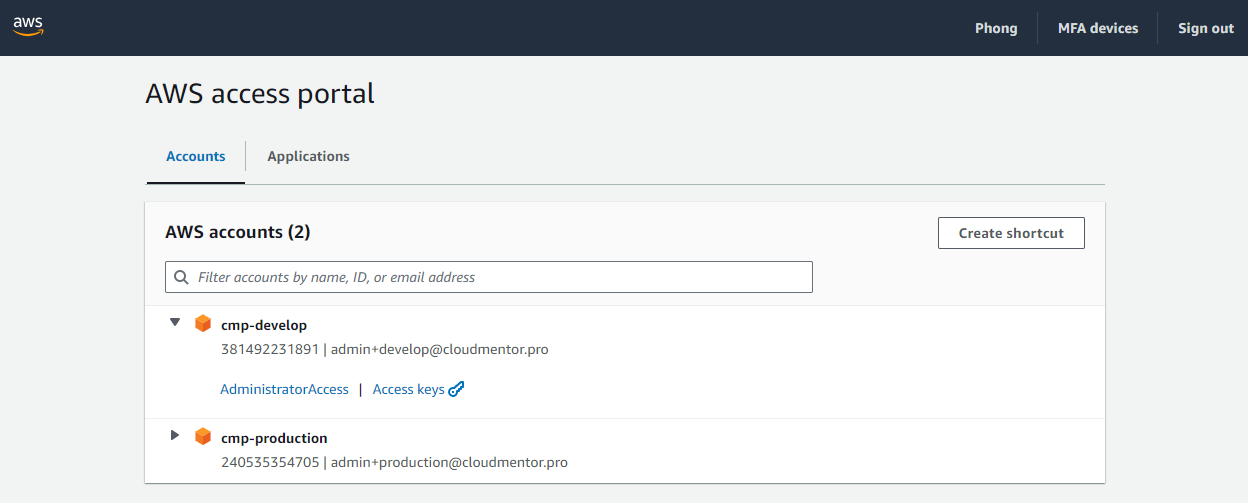Open MFA devices from the top bar
This screenshot has width=1248, height=503.
coord(1098,28)
